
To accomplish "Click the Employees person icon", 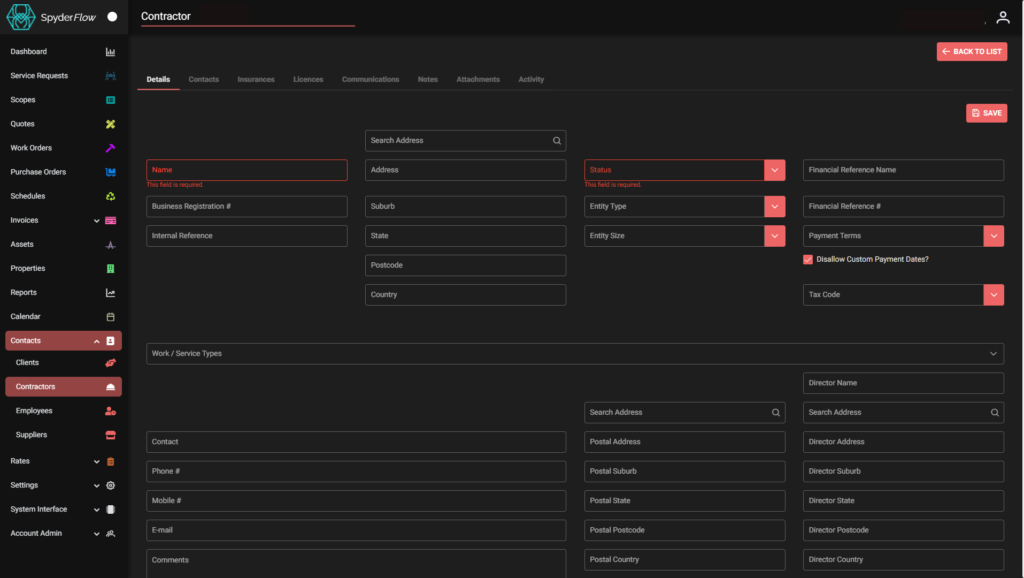I will pos(110,411).
